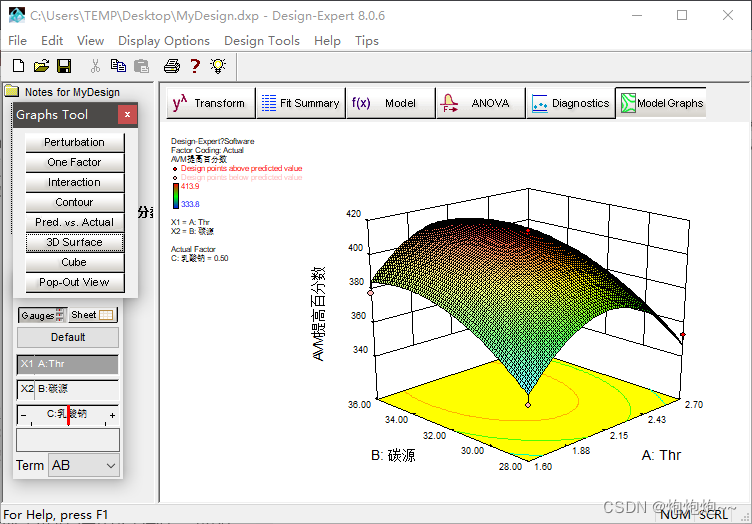Click the Paste clipboard icon
Image resolution: width=752 pixels, height=524 pixels.
point(141,66)
